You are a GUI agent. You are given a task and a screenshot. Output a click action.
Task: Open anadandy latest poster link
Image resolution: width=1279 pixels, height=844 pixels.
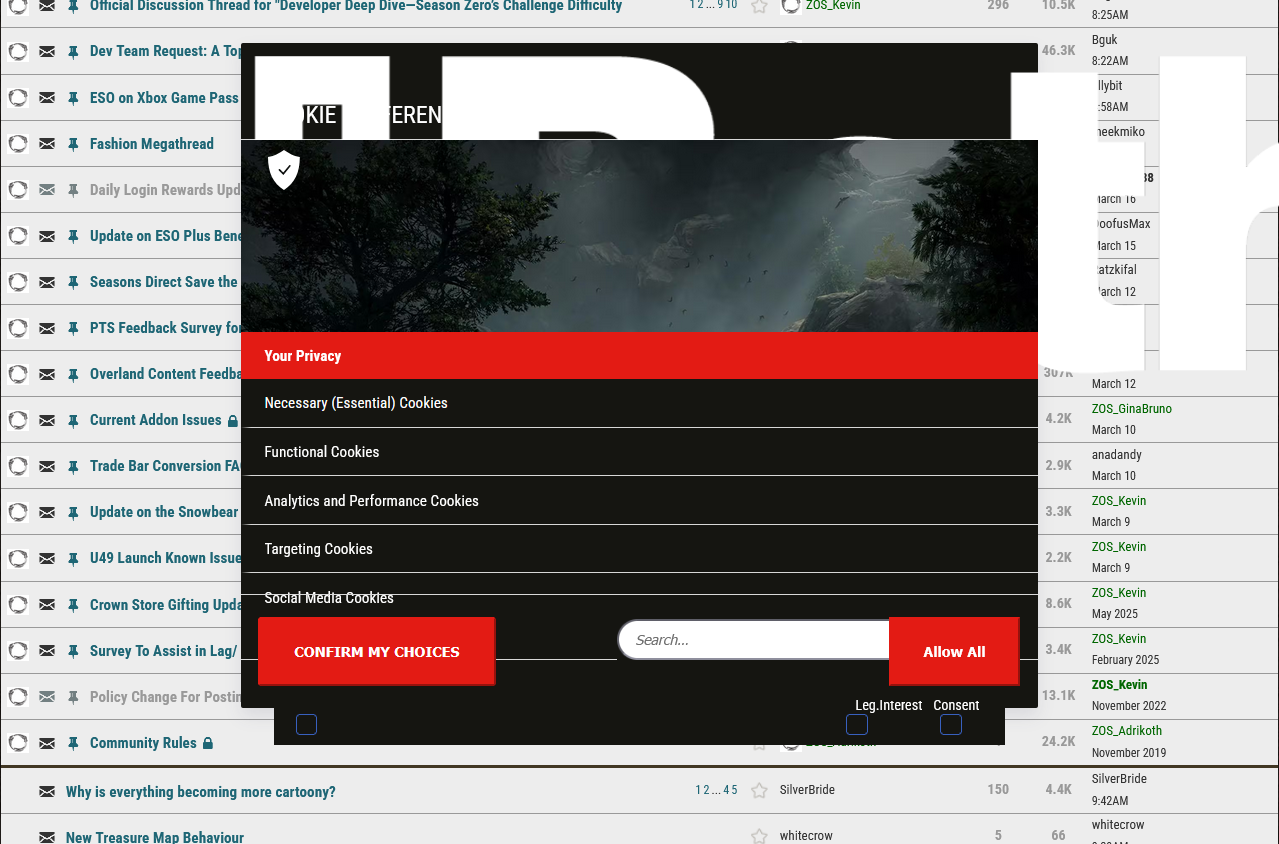pos(1117,455)
